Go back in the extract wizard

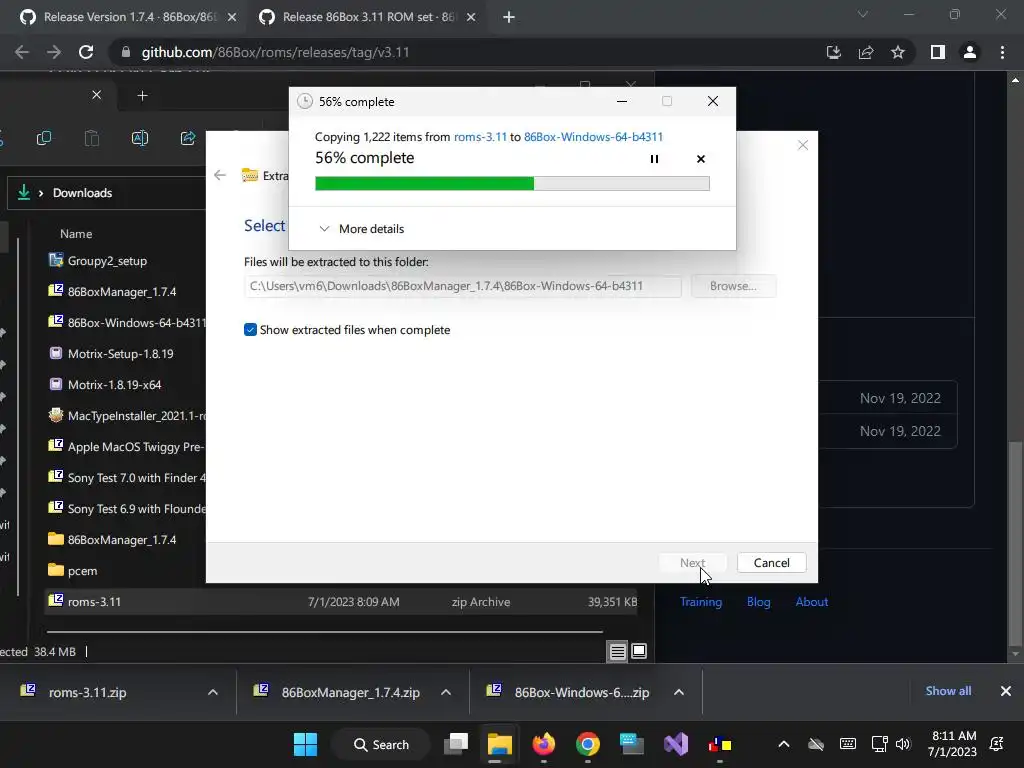[220, 175]
